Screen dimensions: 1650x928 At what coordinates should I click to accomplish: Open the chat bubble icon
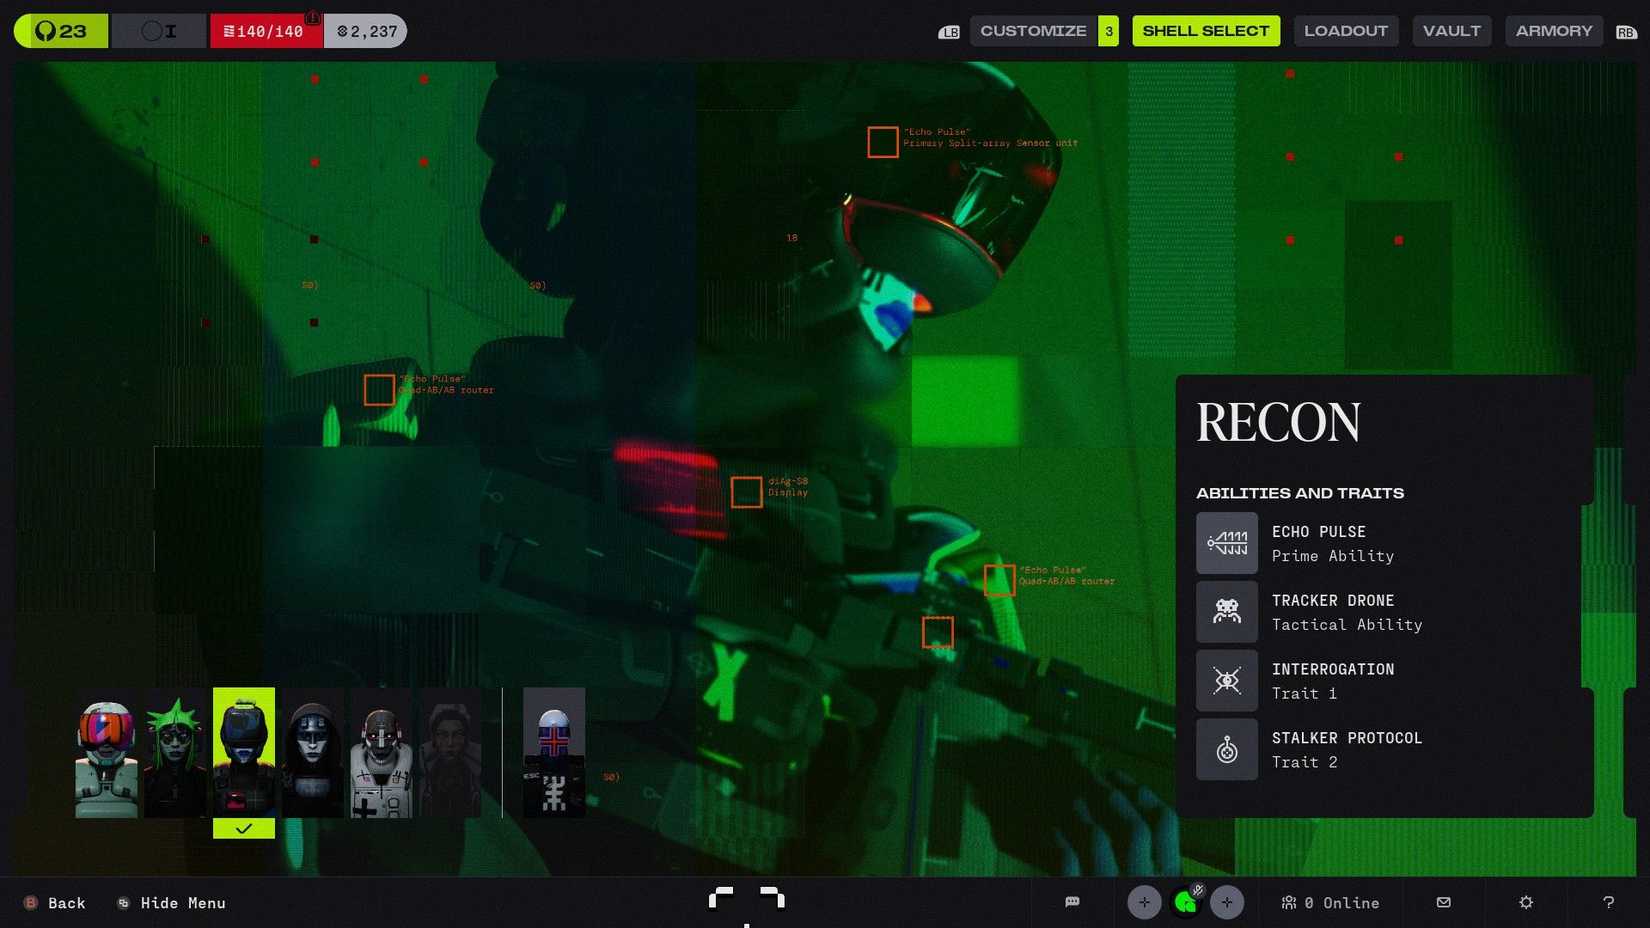(1072, 902)
